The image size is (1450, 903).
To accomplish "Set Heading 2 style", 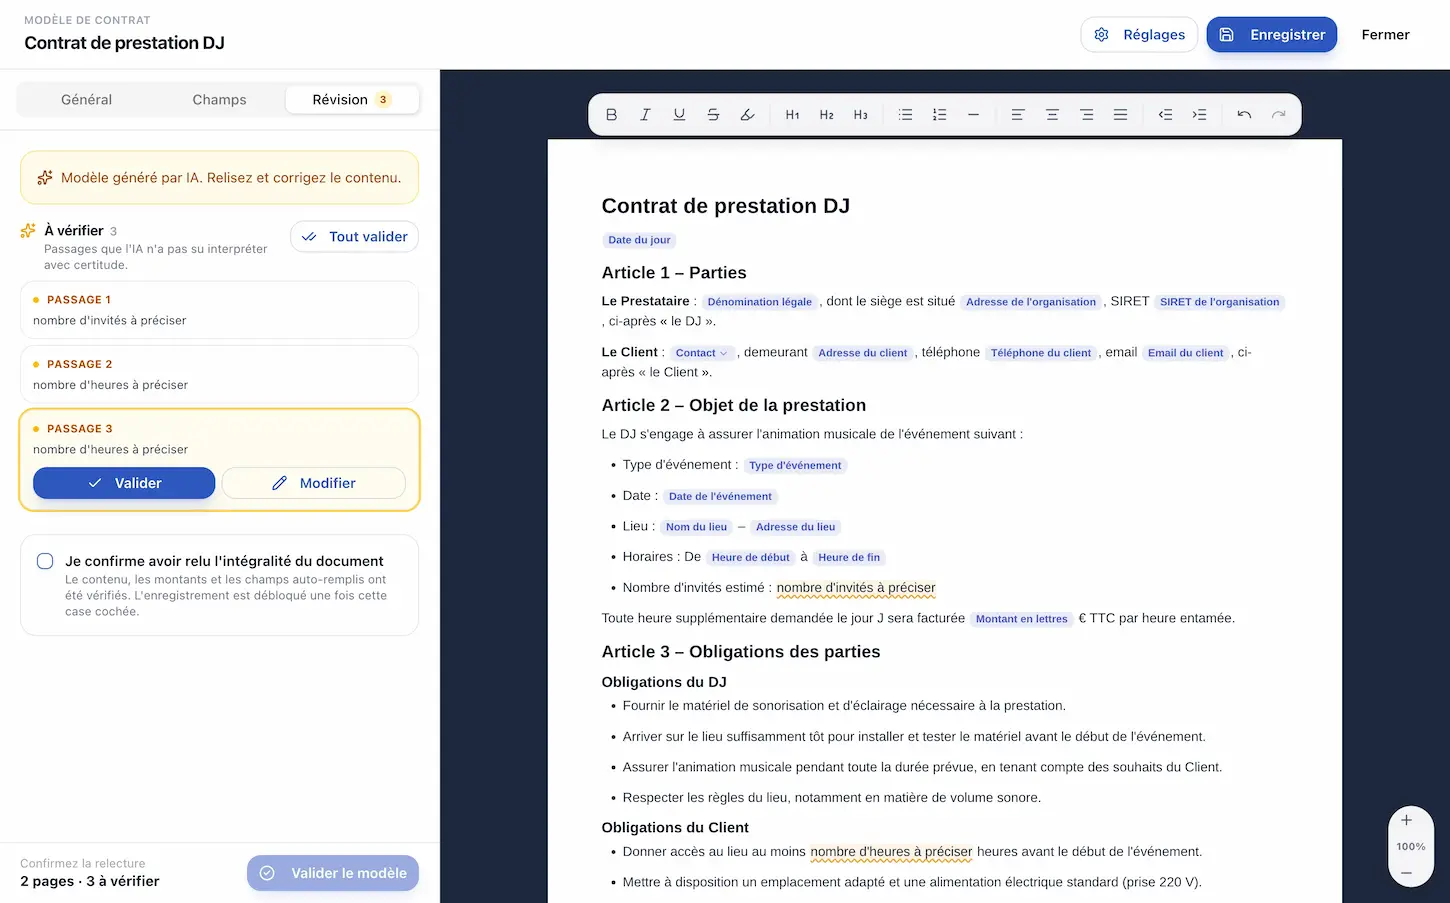I will (x=826, y=115).
